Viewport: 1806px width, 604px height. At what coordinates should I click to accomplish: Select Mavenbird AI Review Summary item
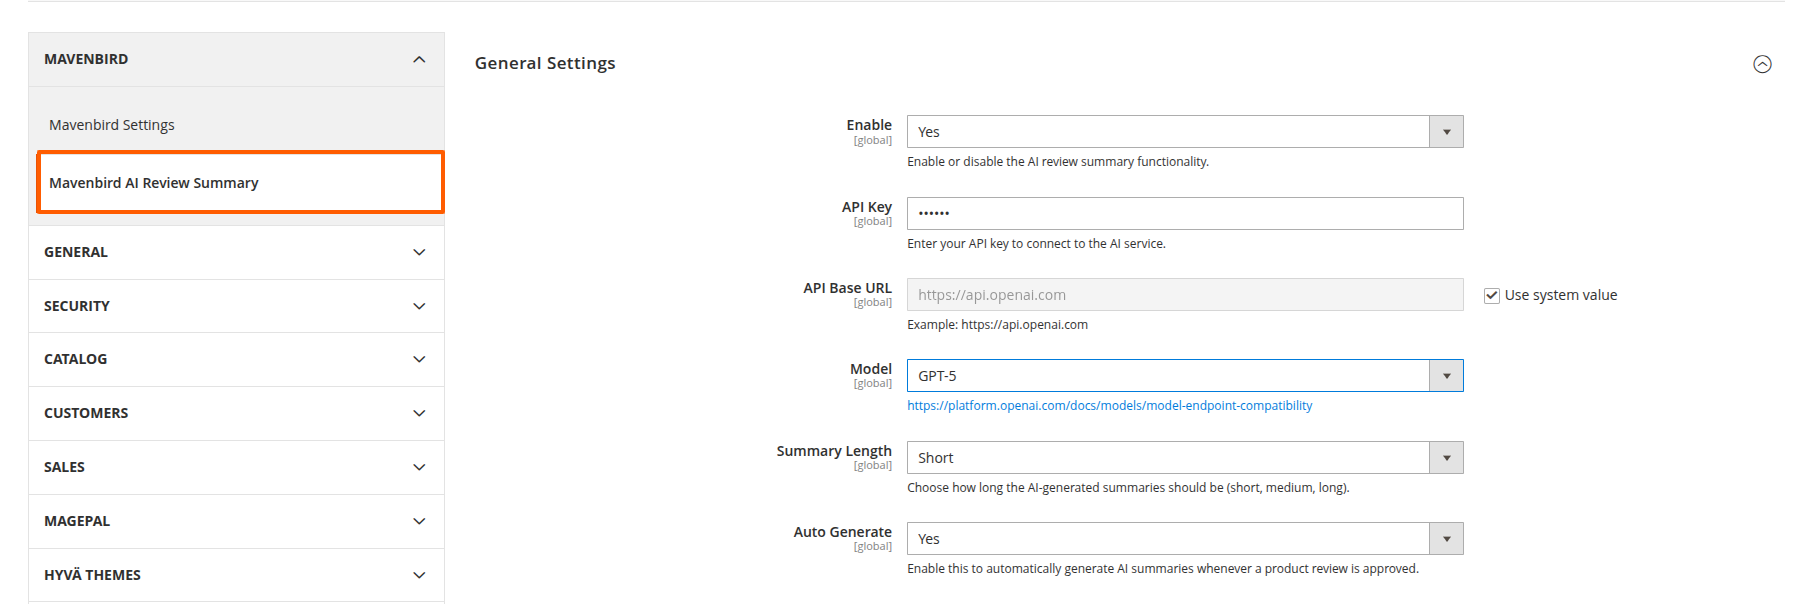240,182
